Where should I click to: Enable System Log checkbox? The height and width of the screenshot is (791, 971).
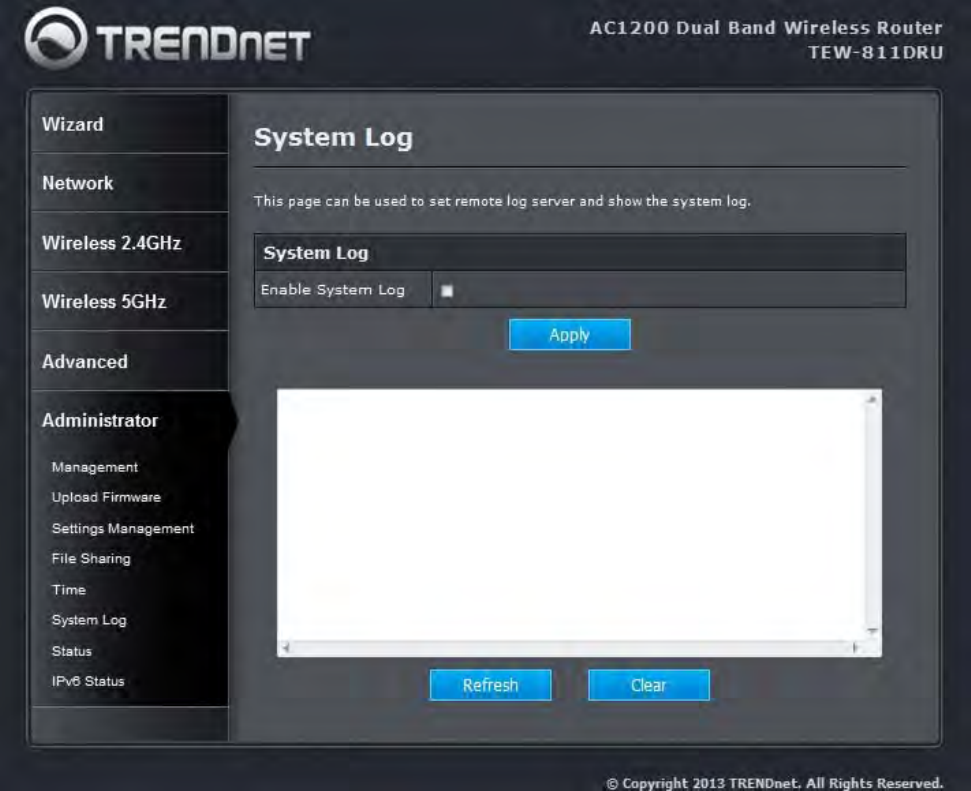(447, 291)
